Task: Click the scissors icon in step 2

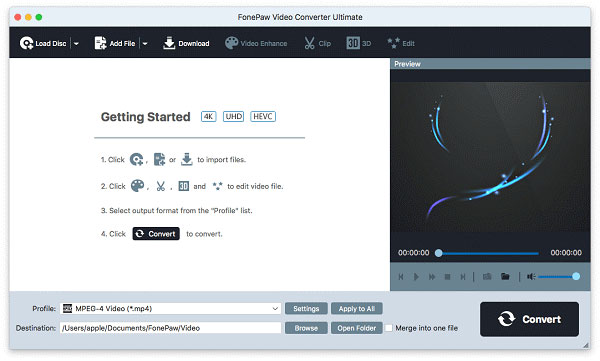Action: click(160, 186)
